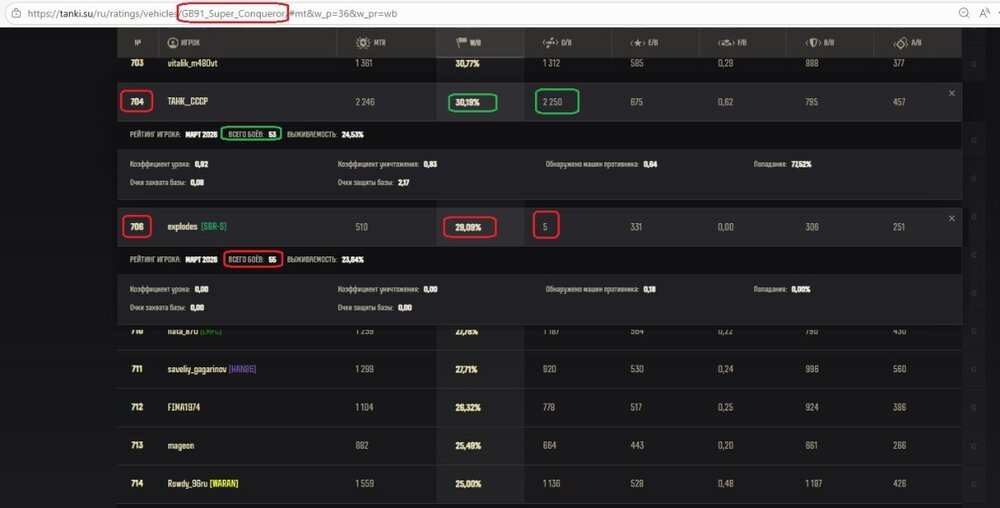Expand row 713 mageon details

[974, 446]
